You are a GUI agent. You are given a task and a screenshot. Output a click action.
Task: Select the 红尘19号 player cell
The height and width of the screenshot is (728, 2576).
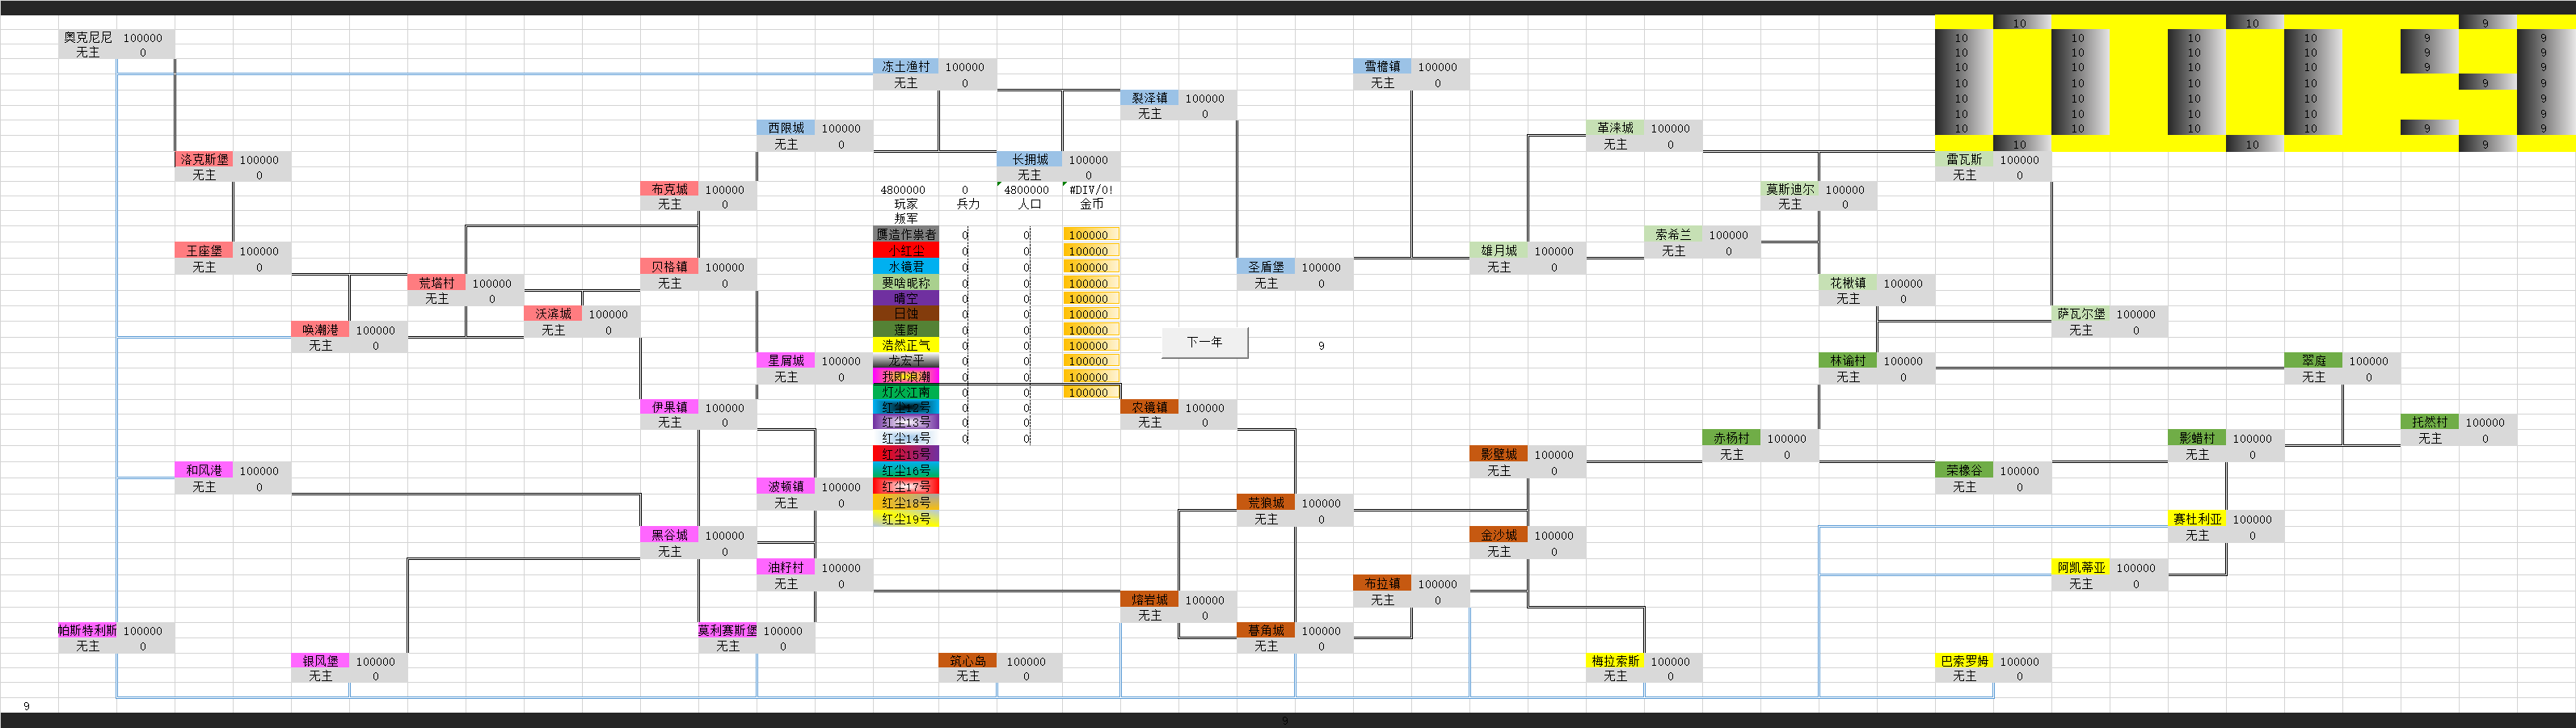[x=906, y=519]
